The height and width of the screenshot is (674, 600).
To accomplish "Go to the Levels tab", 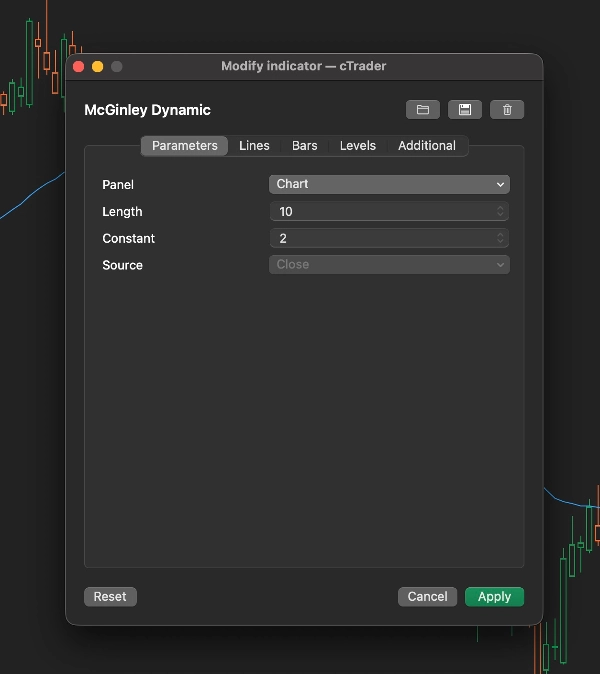I will 357,146.
